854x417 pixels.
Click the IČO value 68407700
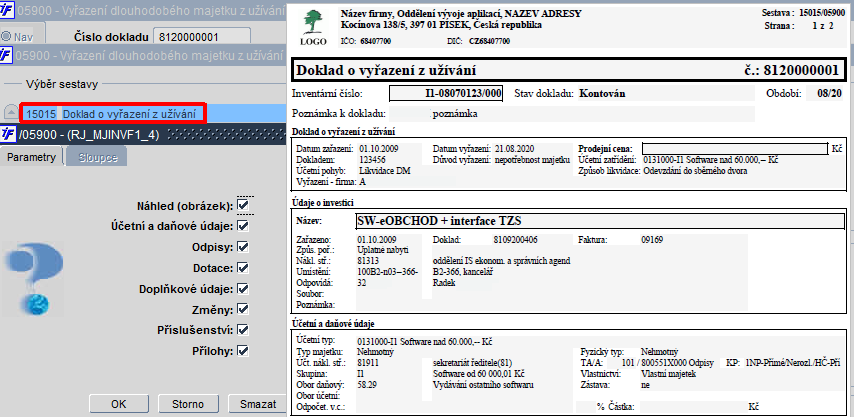coord(375,41)
